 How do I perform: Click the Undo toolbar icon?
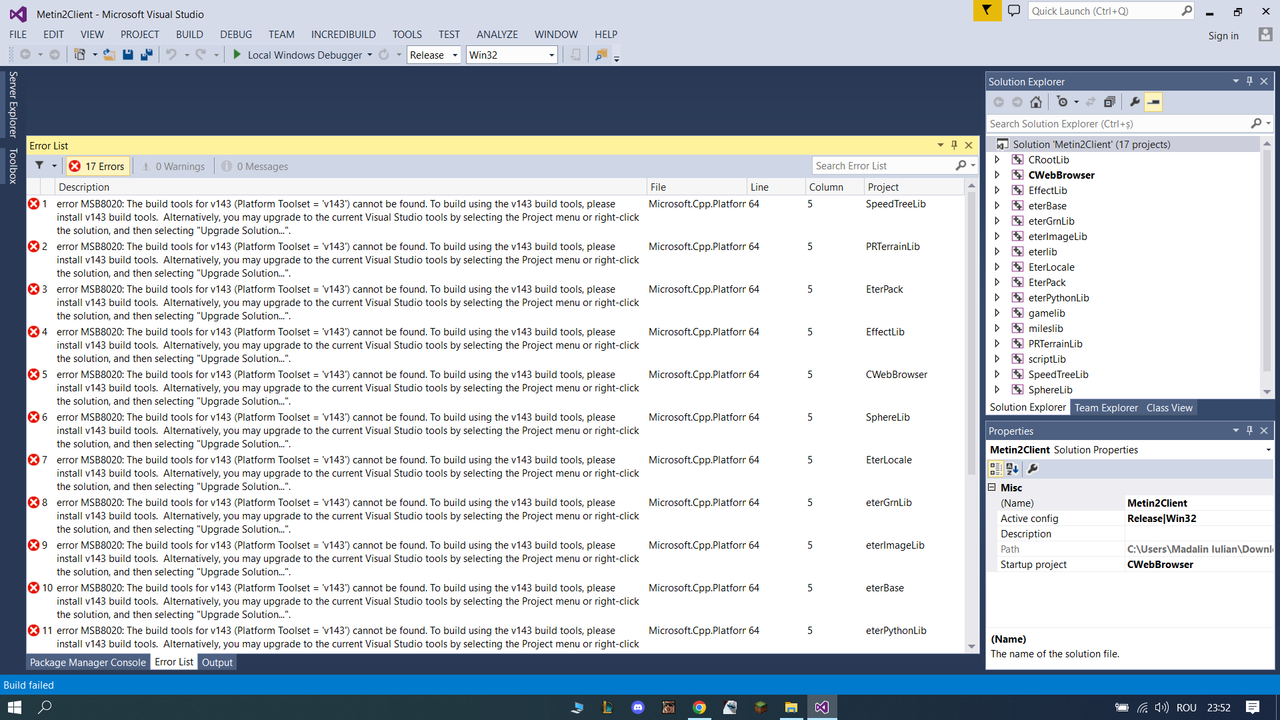[171, 55]
